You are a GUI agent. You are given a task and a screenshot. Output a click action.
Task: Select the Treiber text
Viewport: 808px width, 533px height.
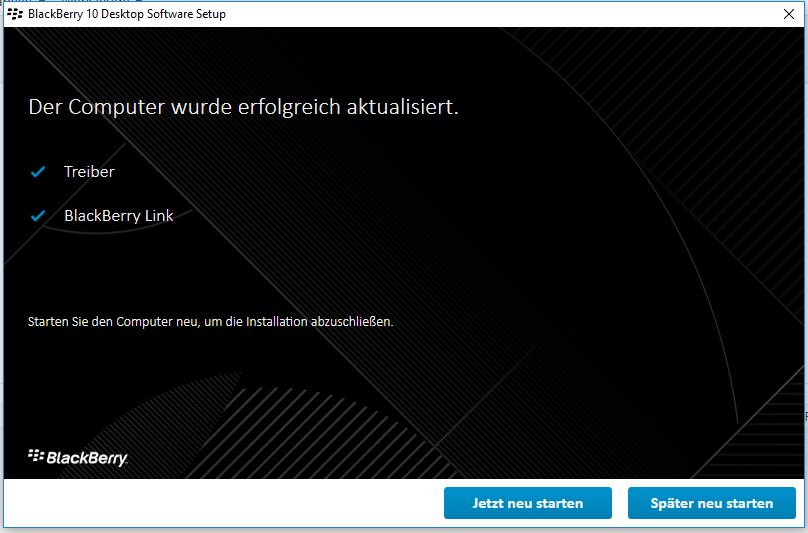coord(89,172)
